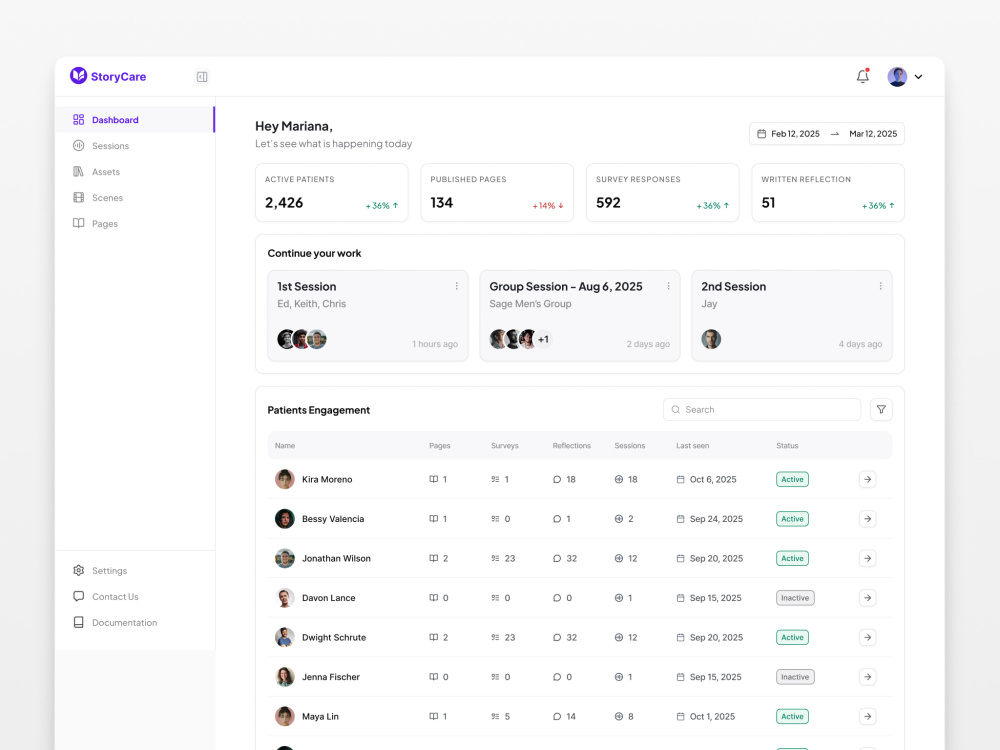
Task: Click Kira Moreno's Active status badge
Action: (x=792, y=480)
